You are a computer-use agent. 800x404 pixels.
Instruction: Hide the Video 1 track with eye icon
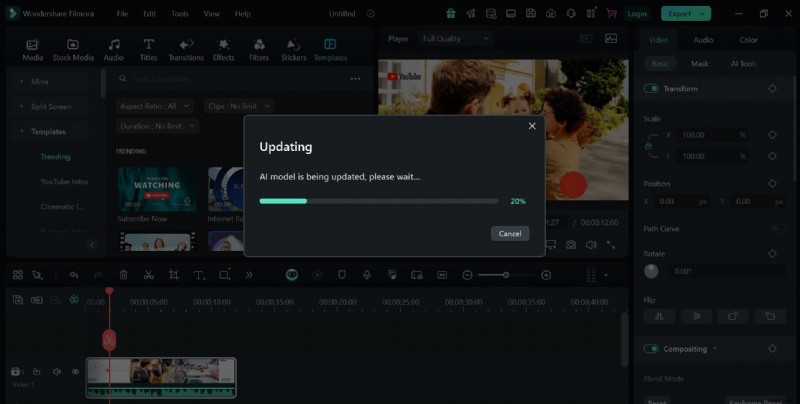coord(75,372)
